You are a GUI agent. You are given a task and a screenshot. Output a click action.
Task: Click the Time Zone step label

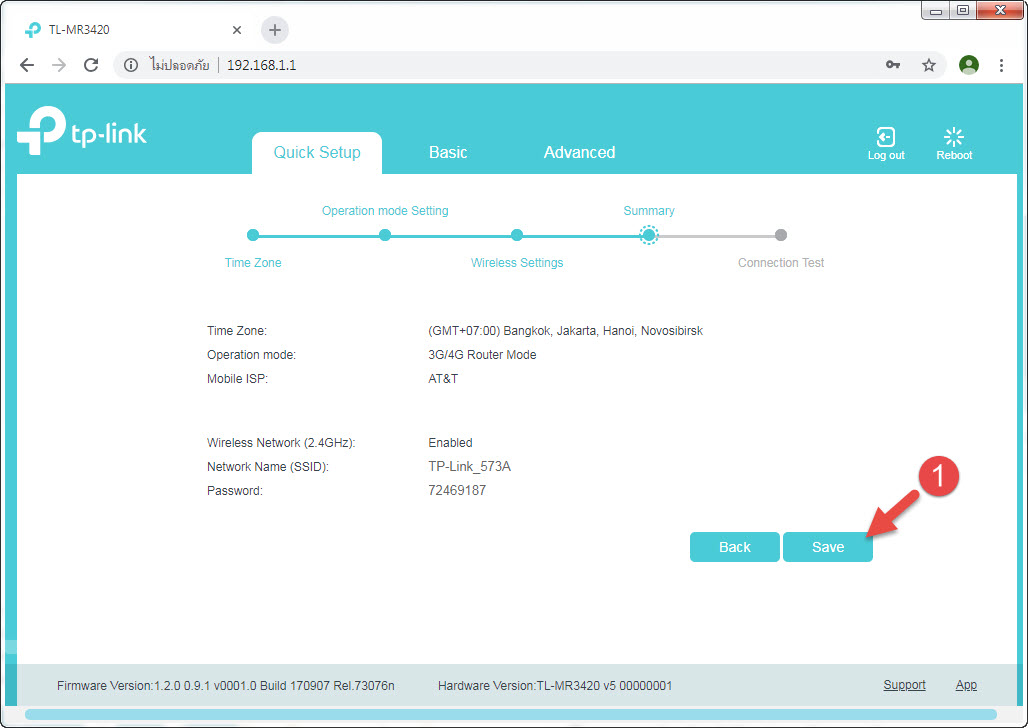click(253, 262)
